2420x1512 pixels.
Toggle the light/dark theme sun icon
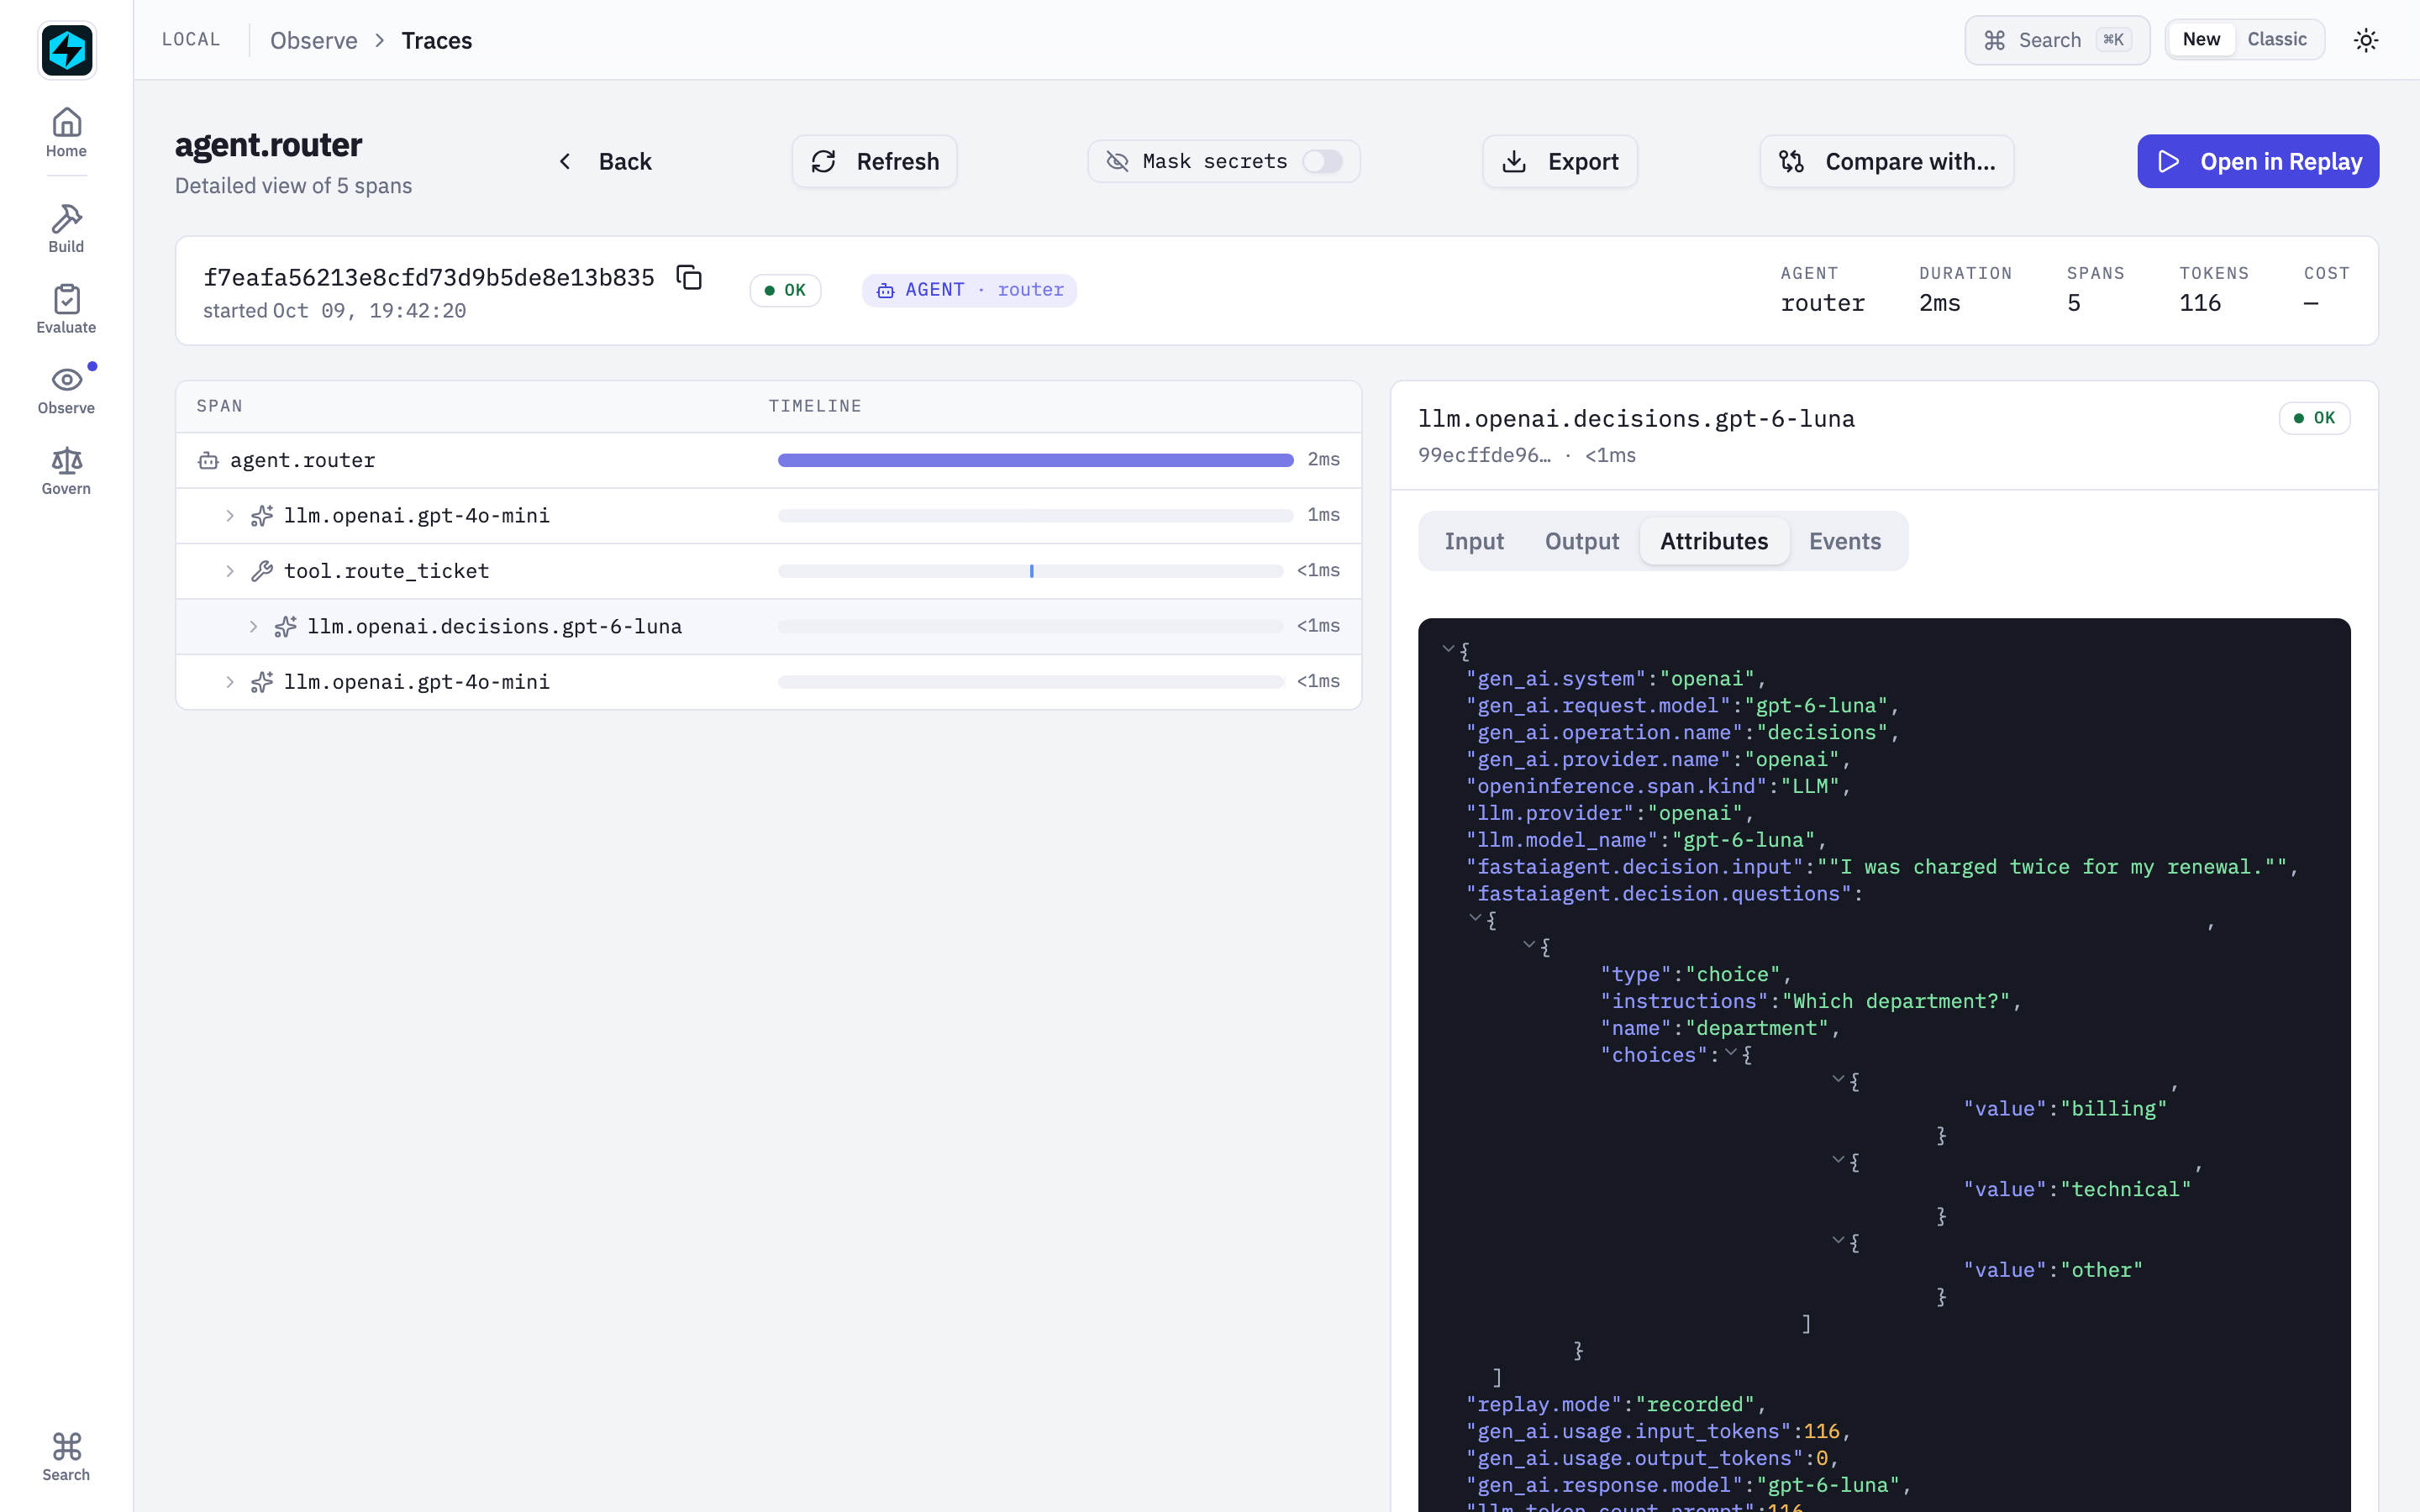tap(2365, 40)
